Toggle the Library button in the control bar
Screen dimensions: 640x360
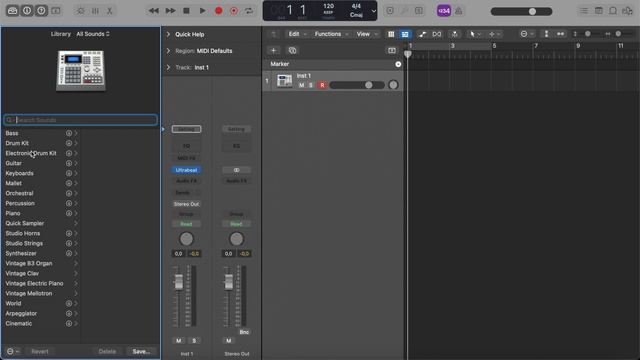click(12, 11)
